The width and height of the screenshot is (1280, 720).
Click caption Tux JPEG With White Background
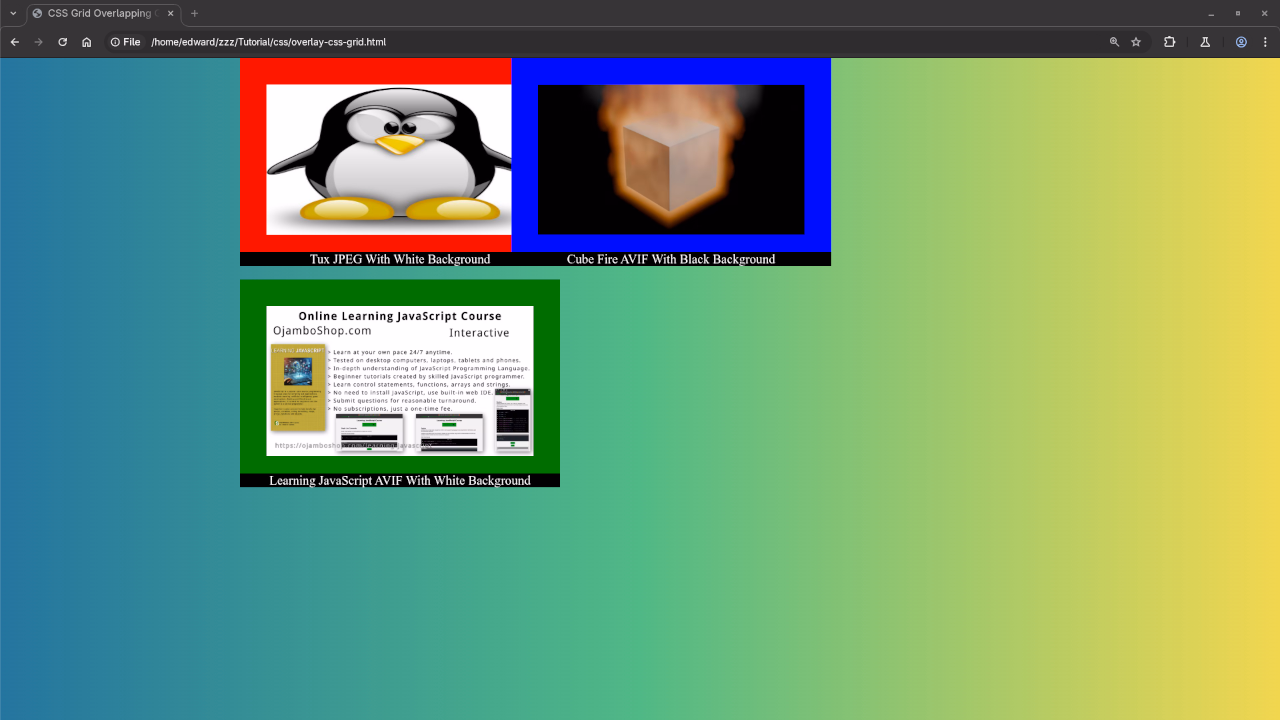pos(400,259)
